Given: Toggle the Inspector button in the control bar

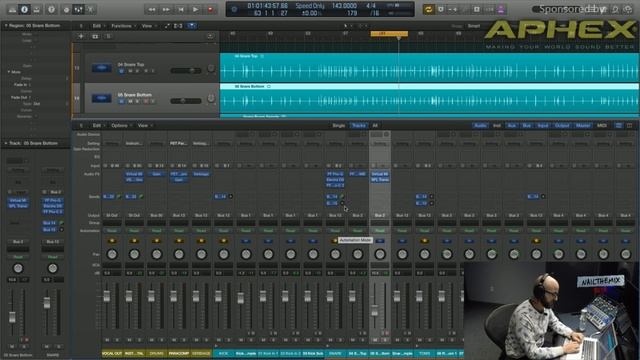Looking at the screenshot, I should (x=24, y=9).
